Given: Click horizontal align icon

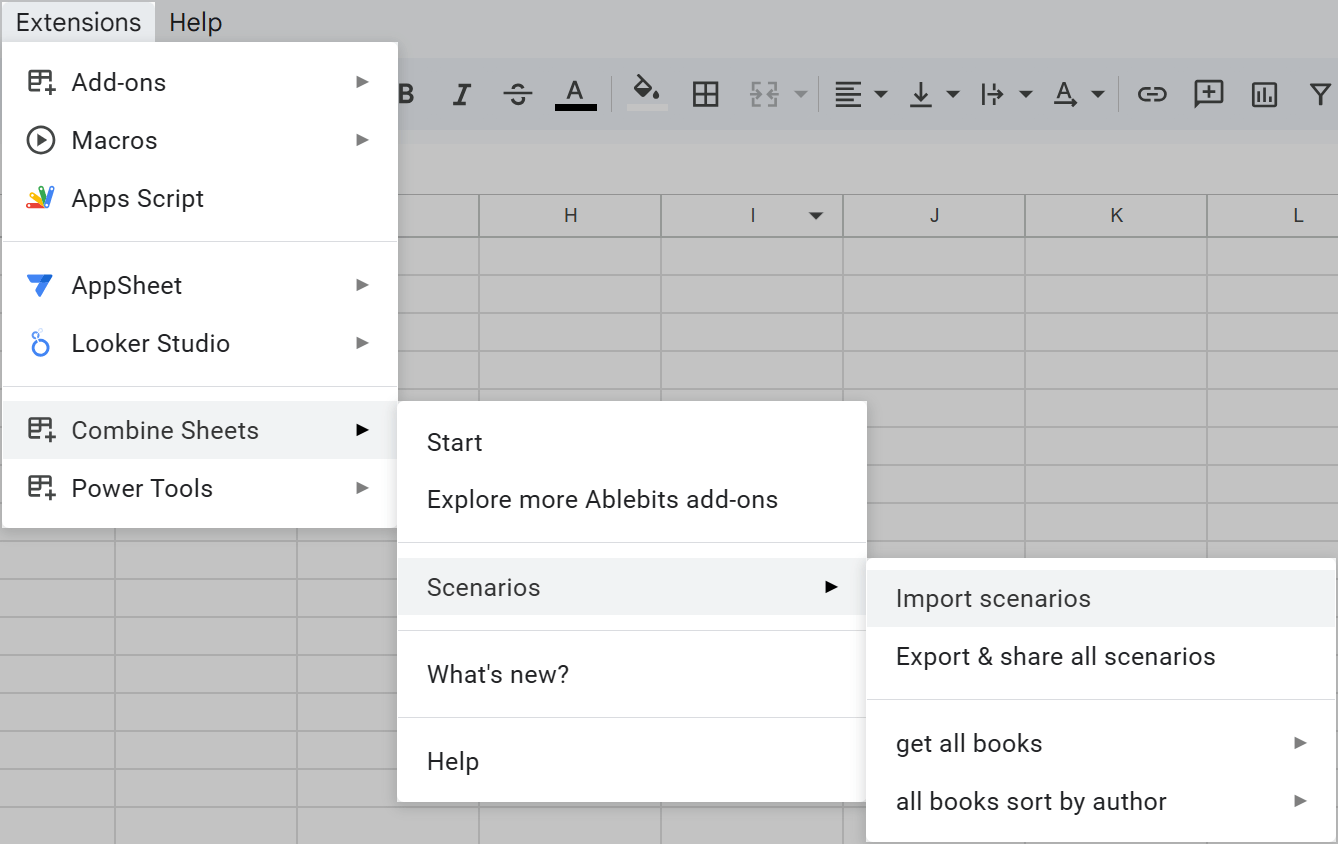Looking at the screenshot, I should click(848, 95).
